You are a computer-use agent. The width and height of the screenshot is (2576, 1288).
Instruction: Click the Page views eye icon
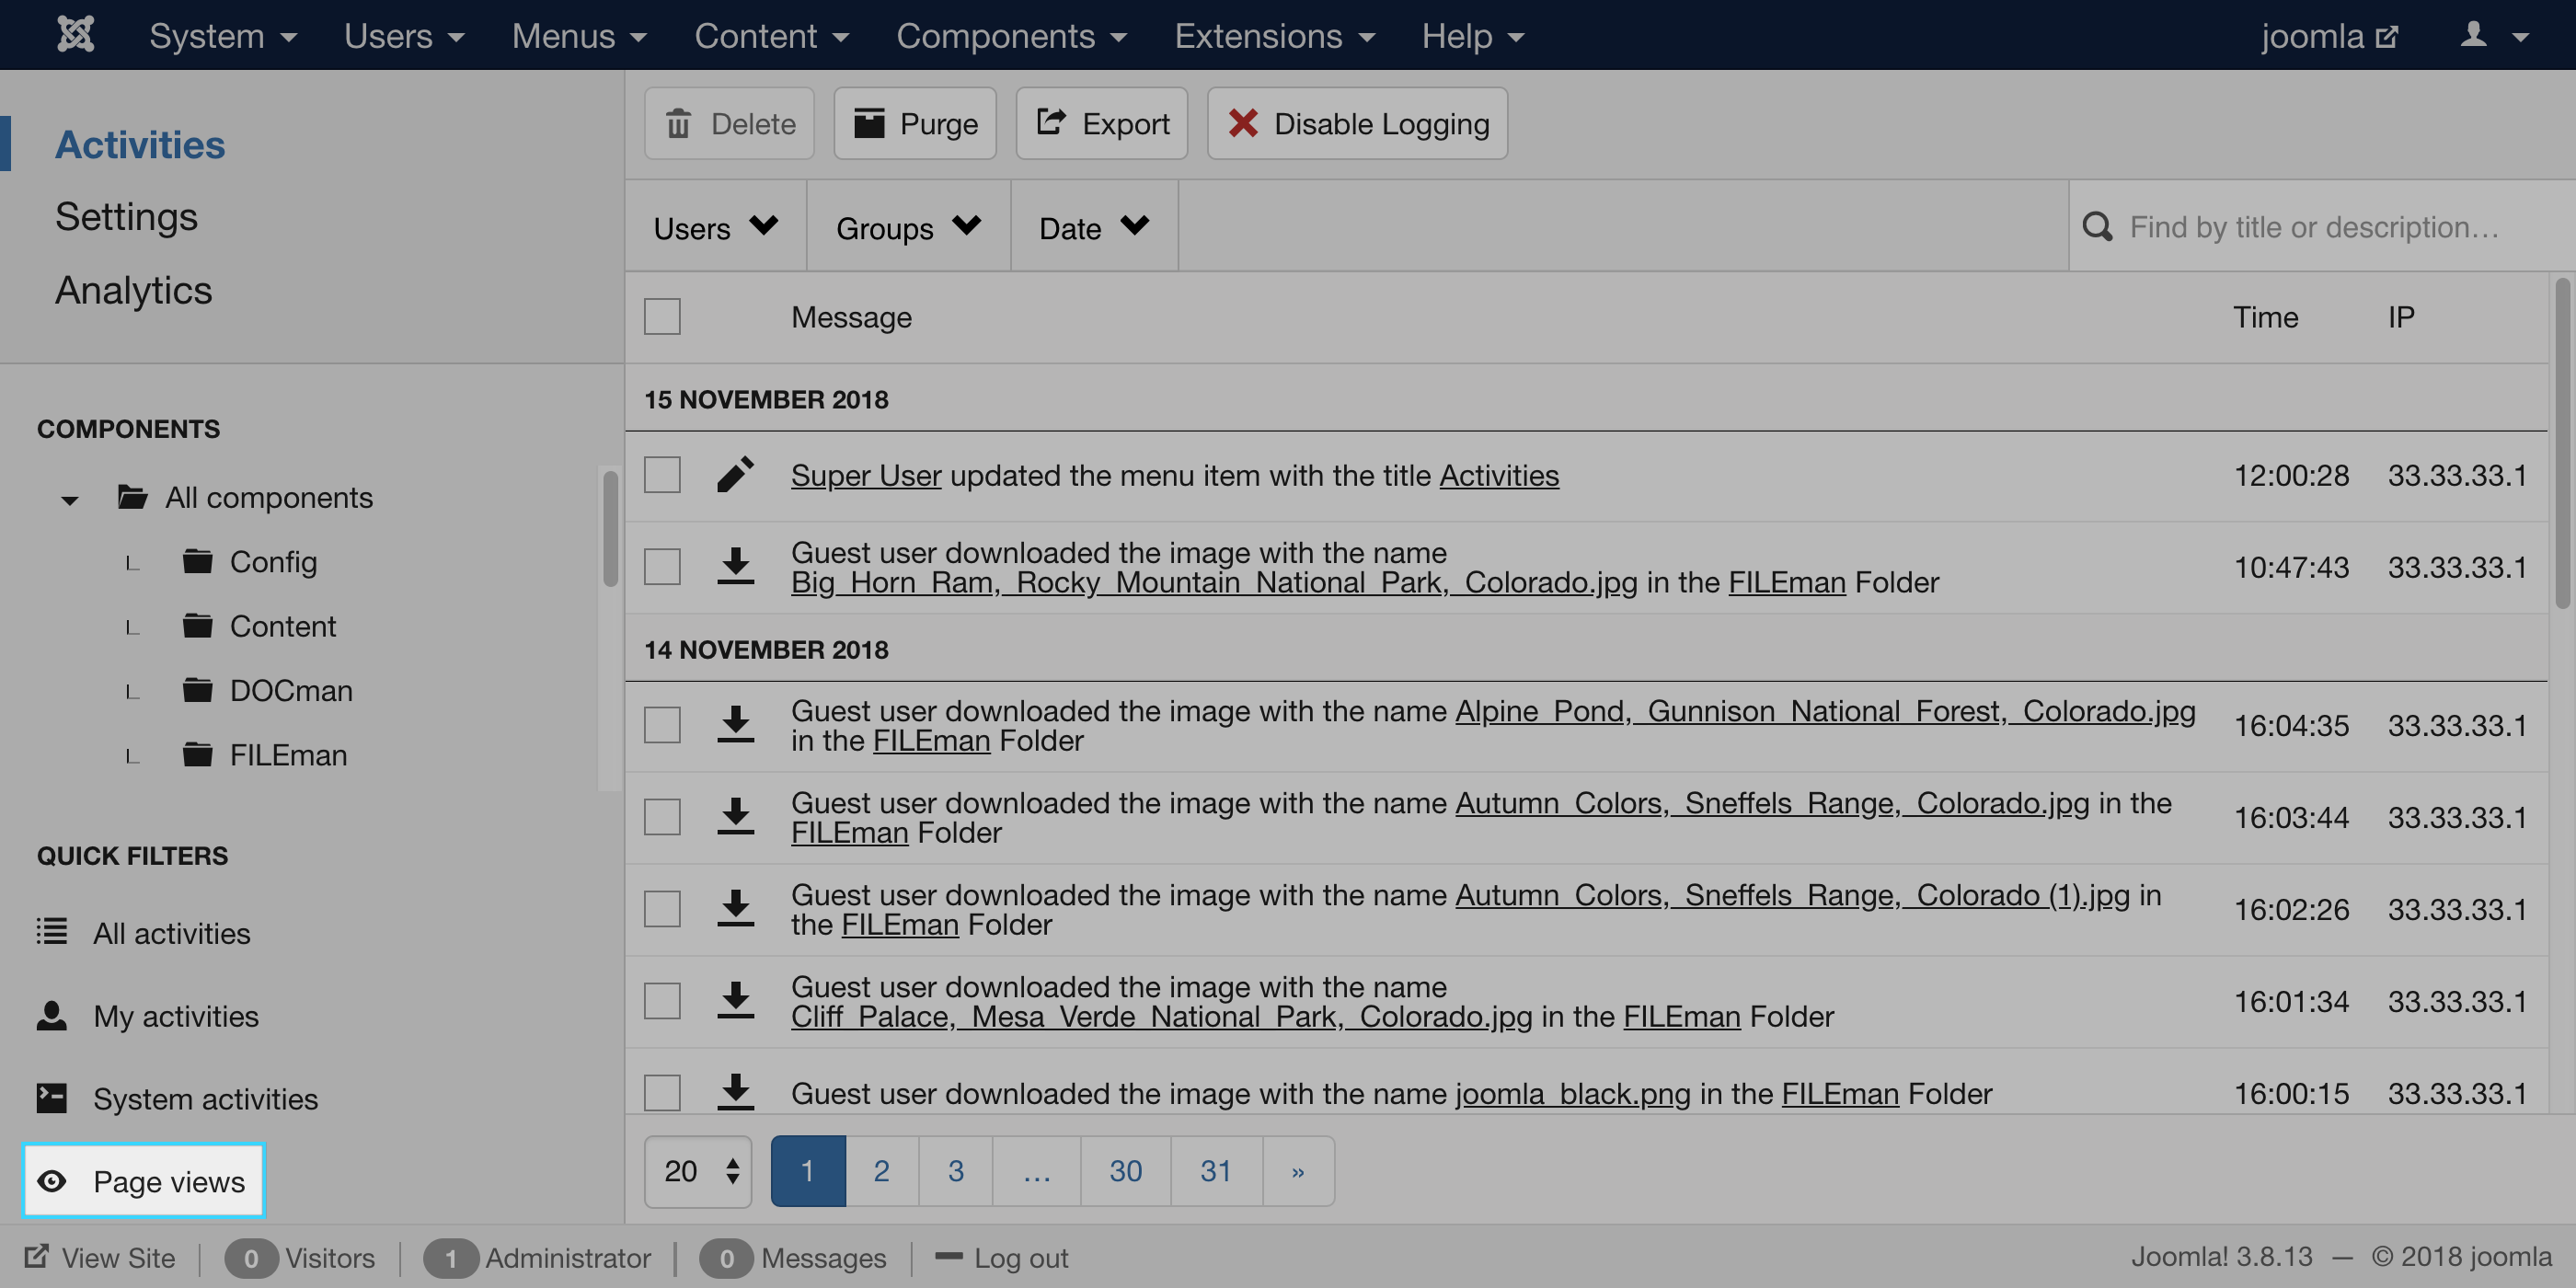coord(52,1181)
